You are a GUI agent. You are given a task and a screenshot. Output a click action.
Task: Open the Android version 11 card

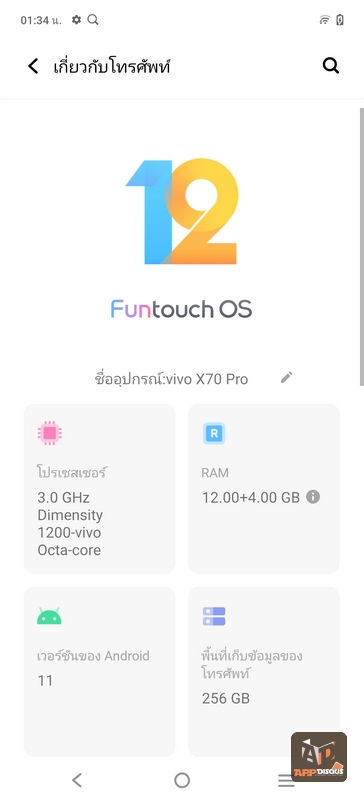tap(100, 671)
